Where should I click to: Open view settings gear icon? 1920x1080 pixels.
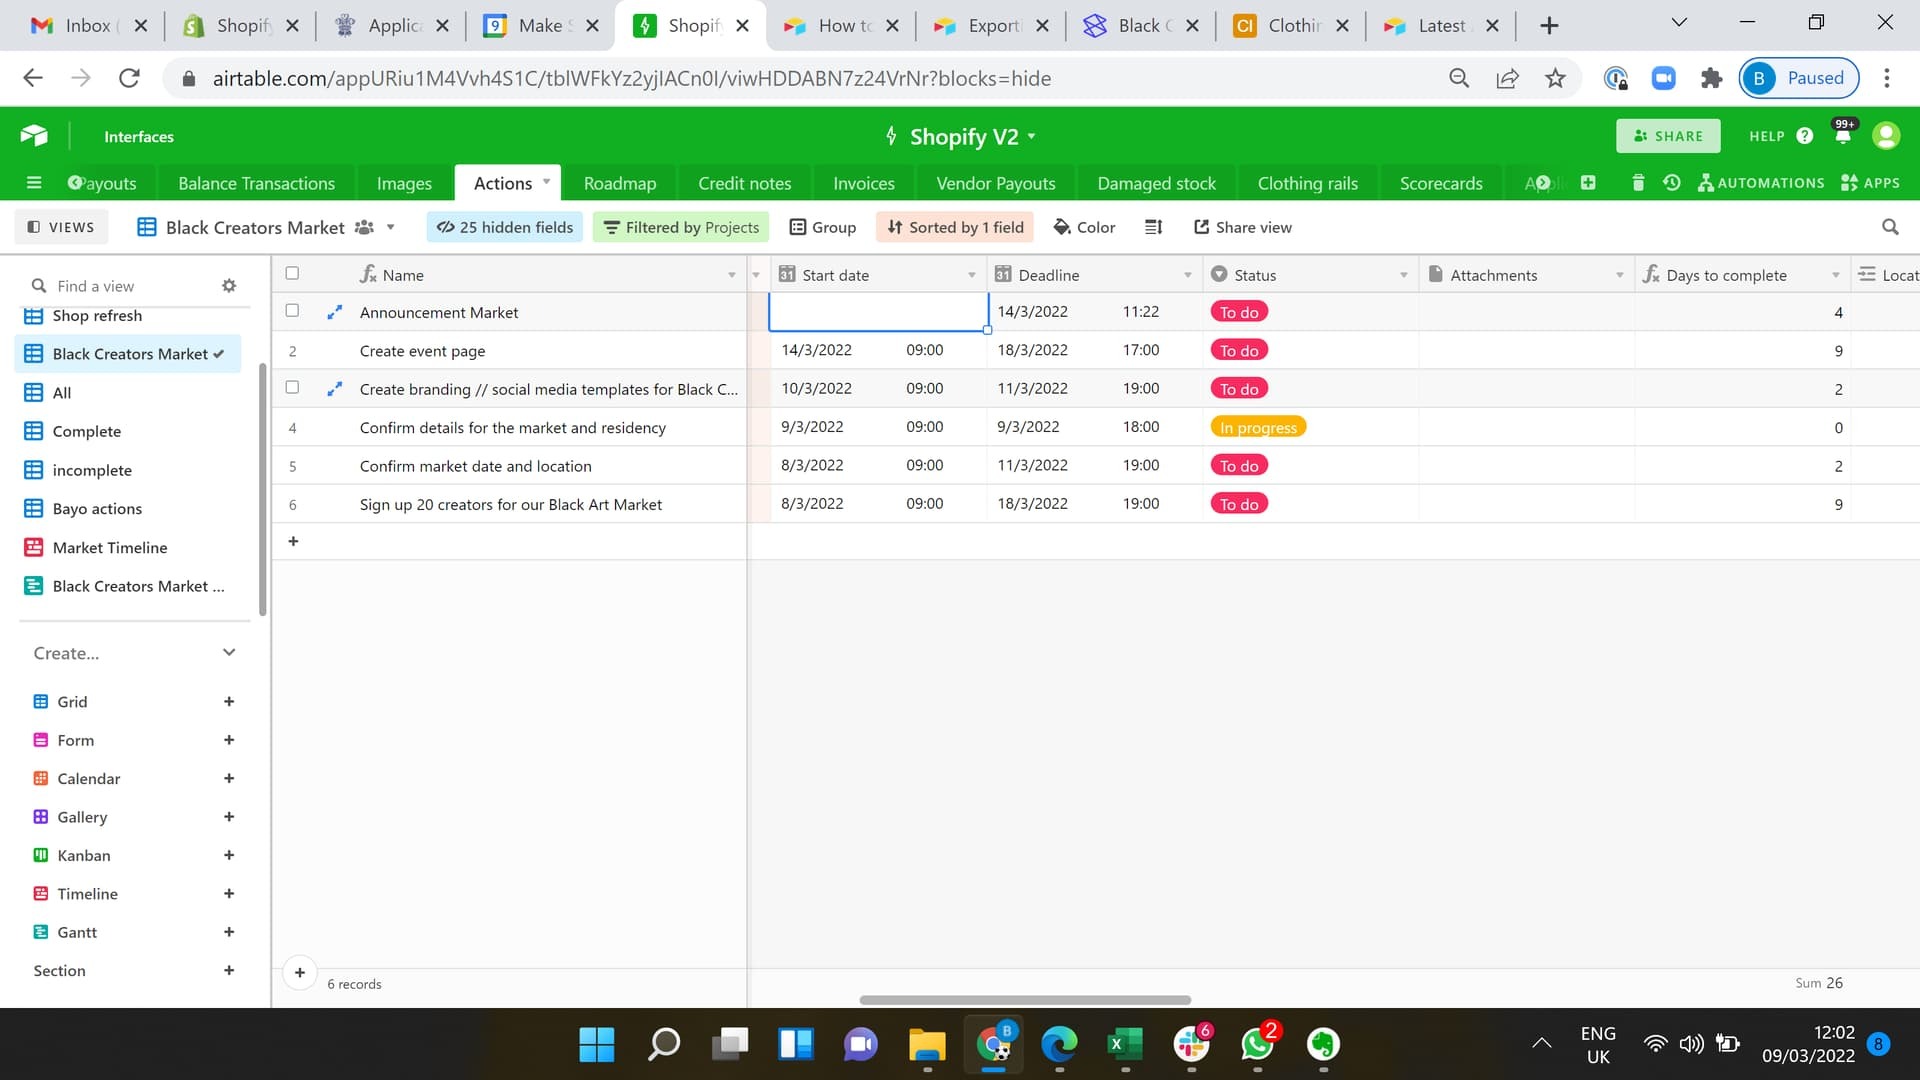(229, 286)
